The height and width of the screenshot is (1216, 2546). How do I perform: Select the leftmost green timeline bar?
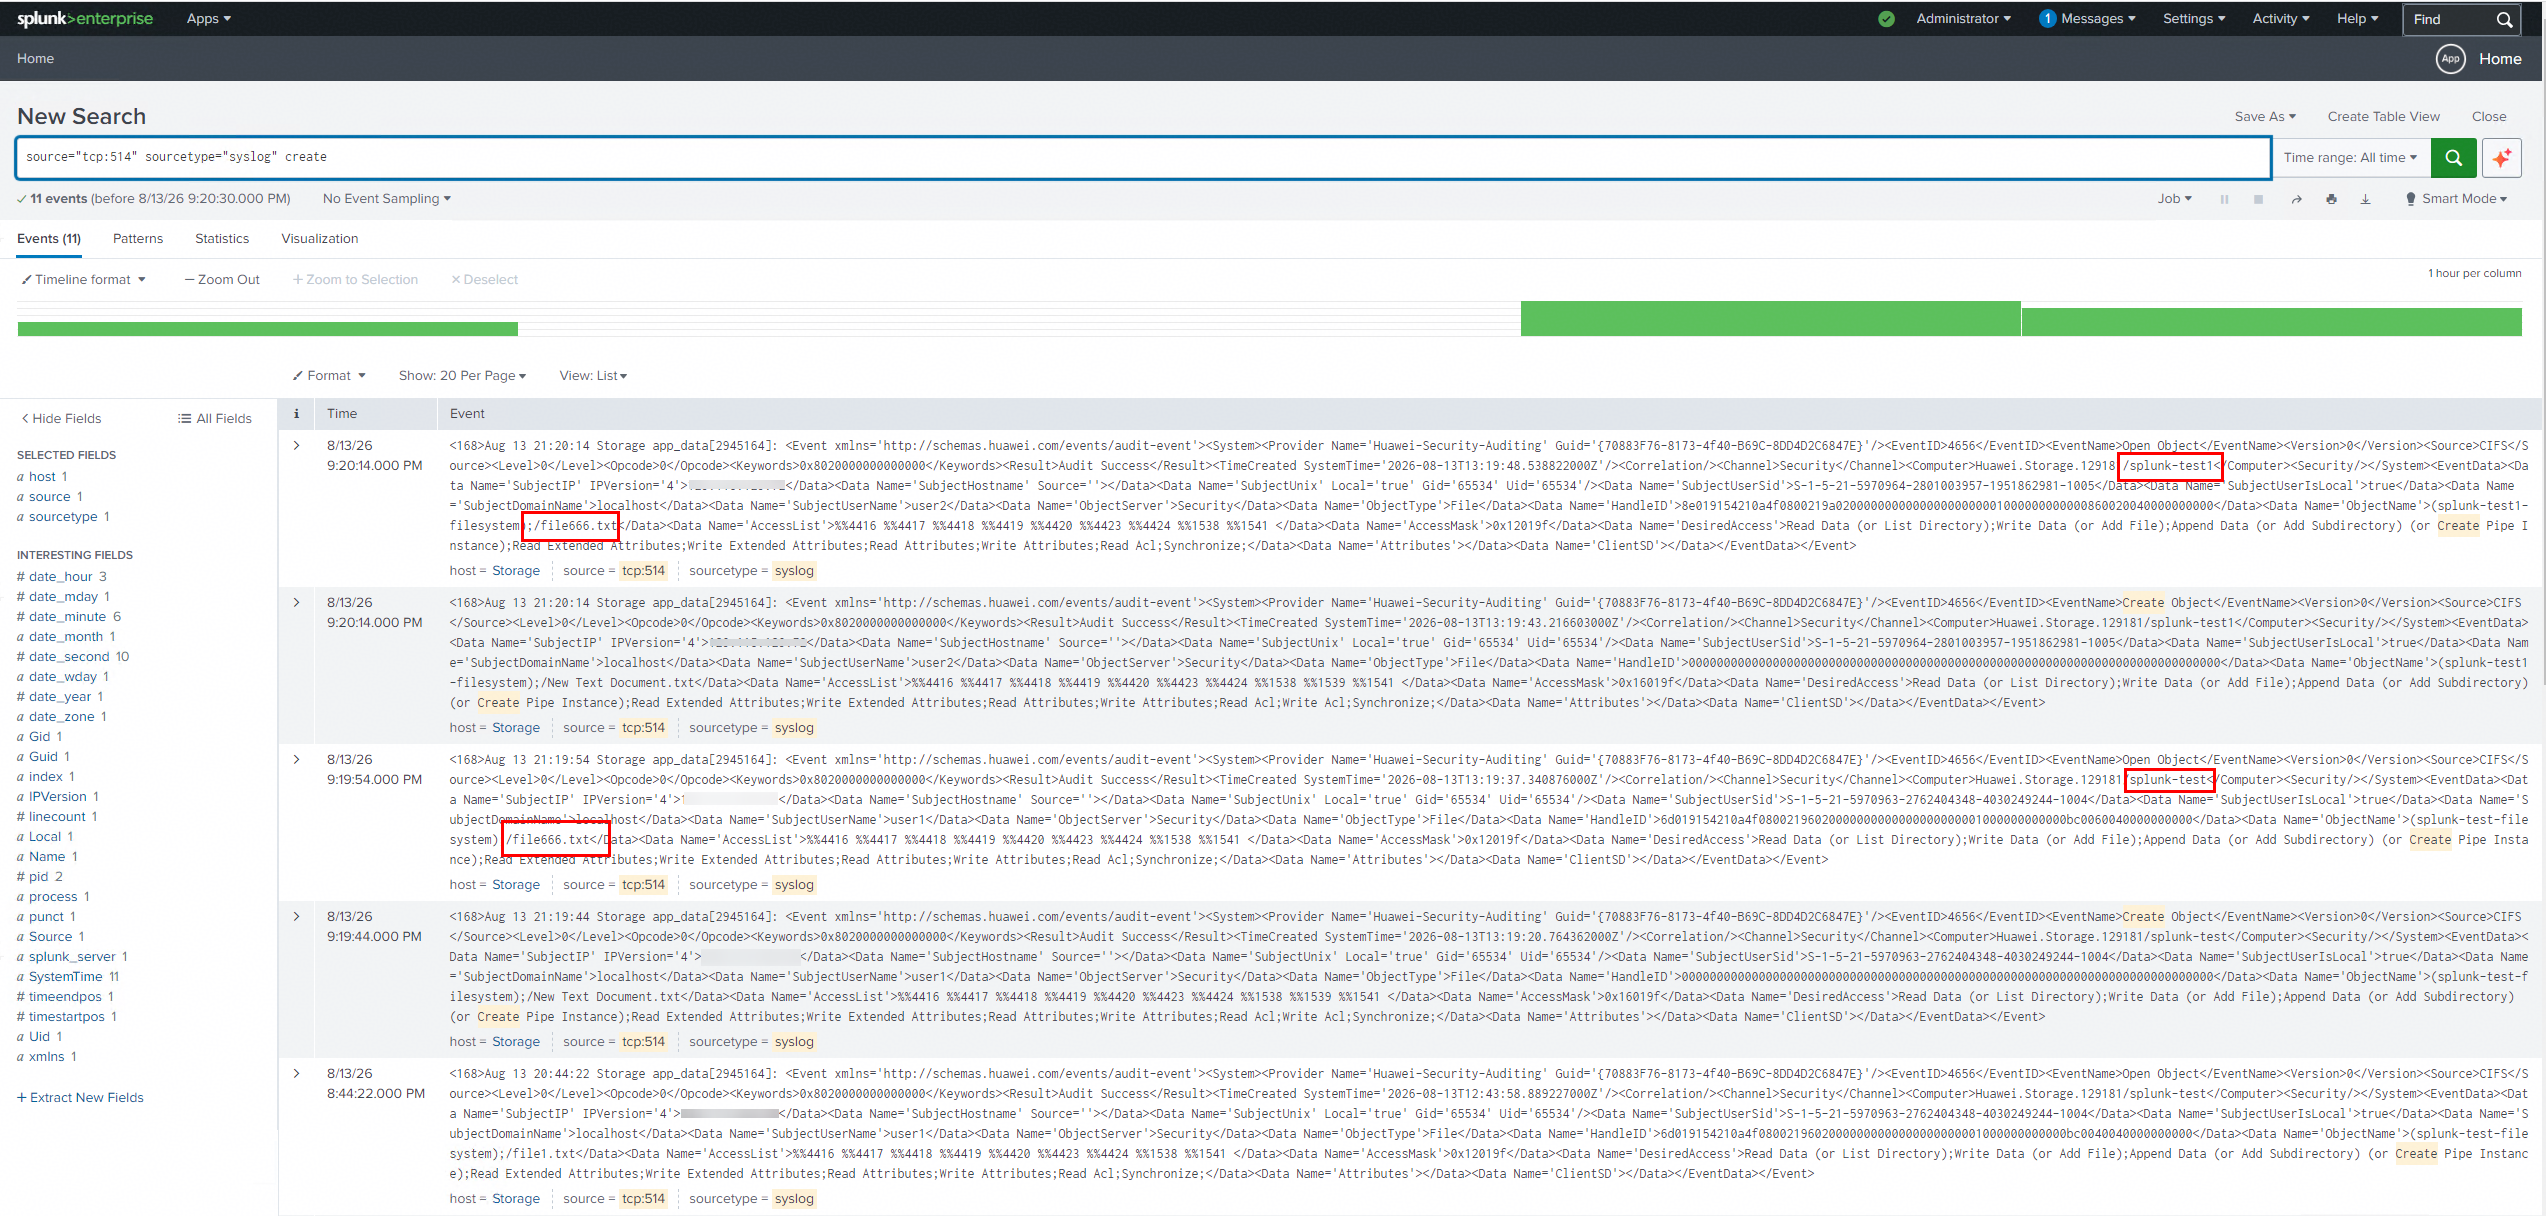coord(268,329)
